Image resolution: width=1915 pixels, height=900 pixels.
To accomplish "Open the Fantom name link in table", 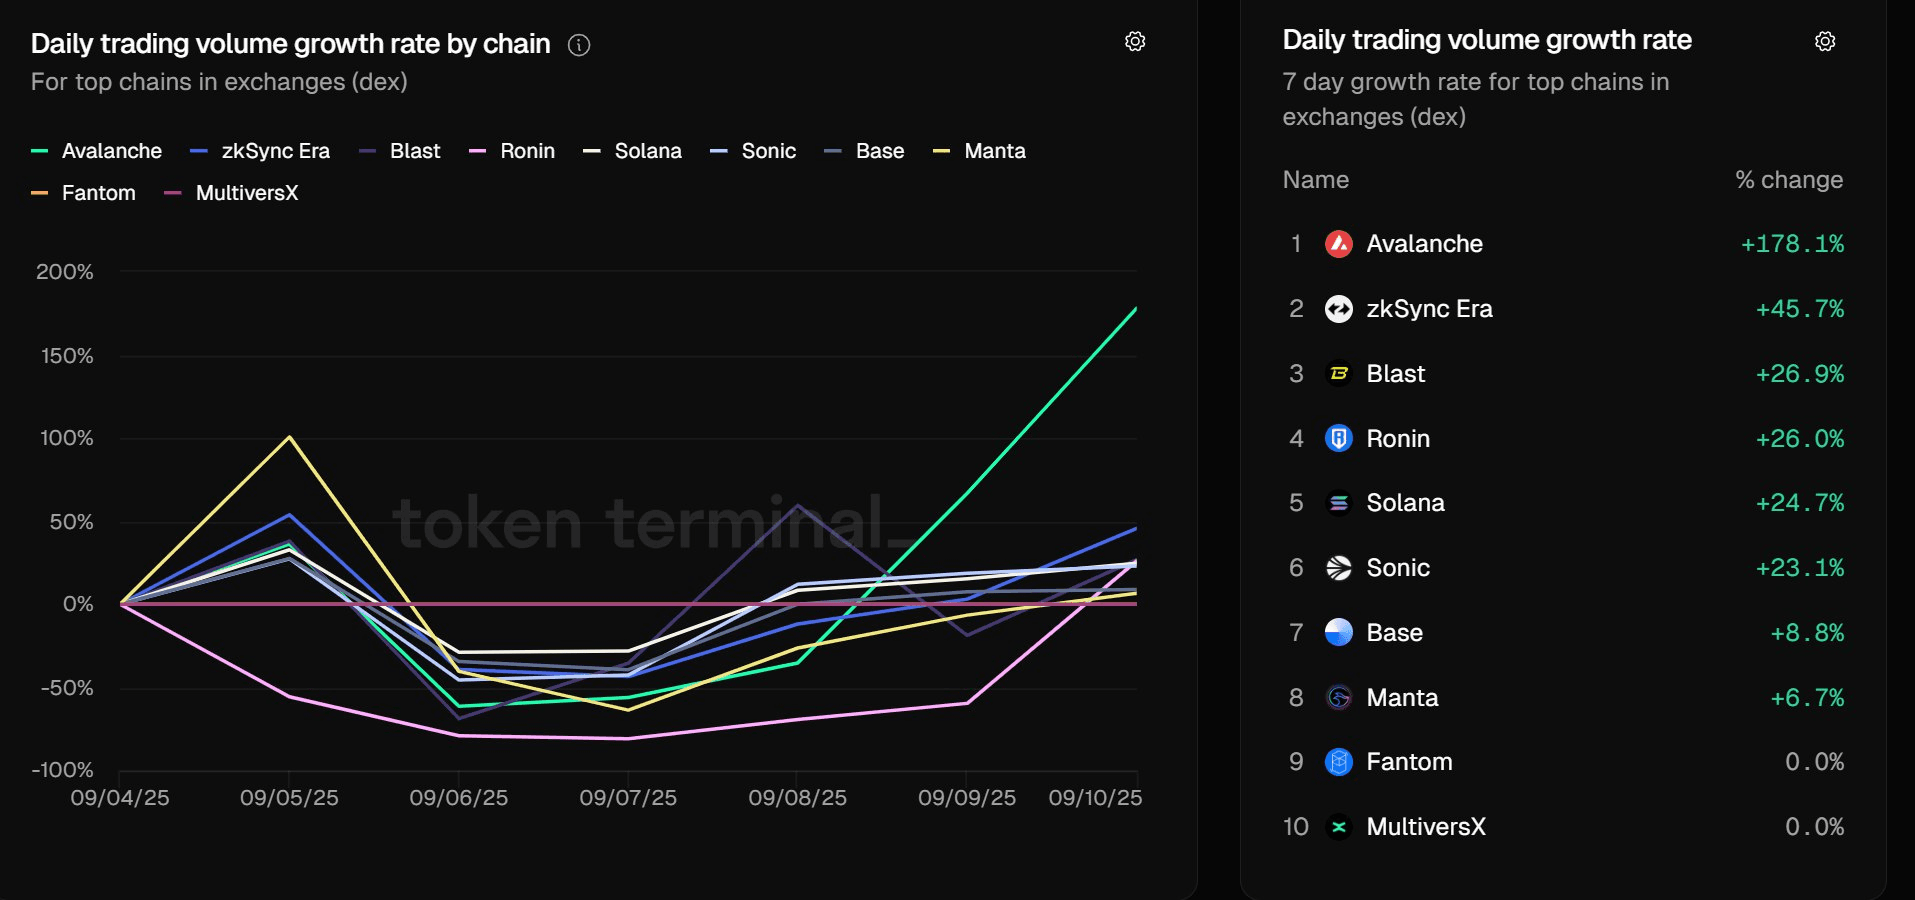I will 1409,762.
